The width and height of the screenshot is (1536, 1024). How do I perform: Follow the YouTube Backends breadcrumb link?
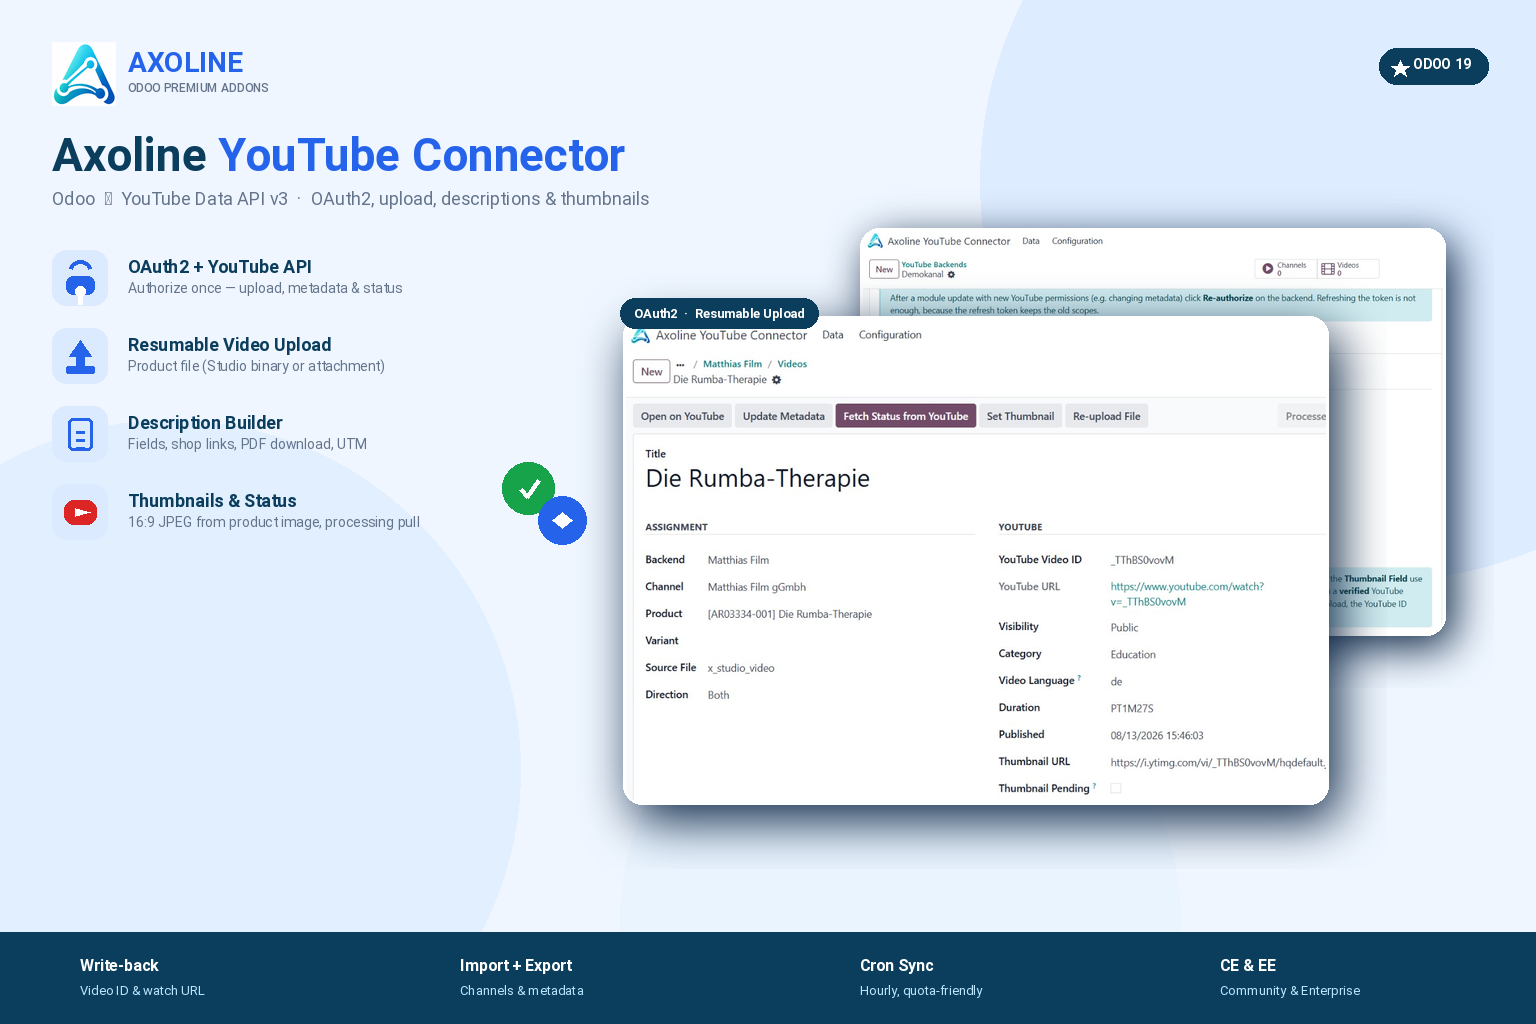pos(934,265)
